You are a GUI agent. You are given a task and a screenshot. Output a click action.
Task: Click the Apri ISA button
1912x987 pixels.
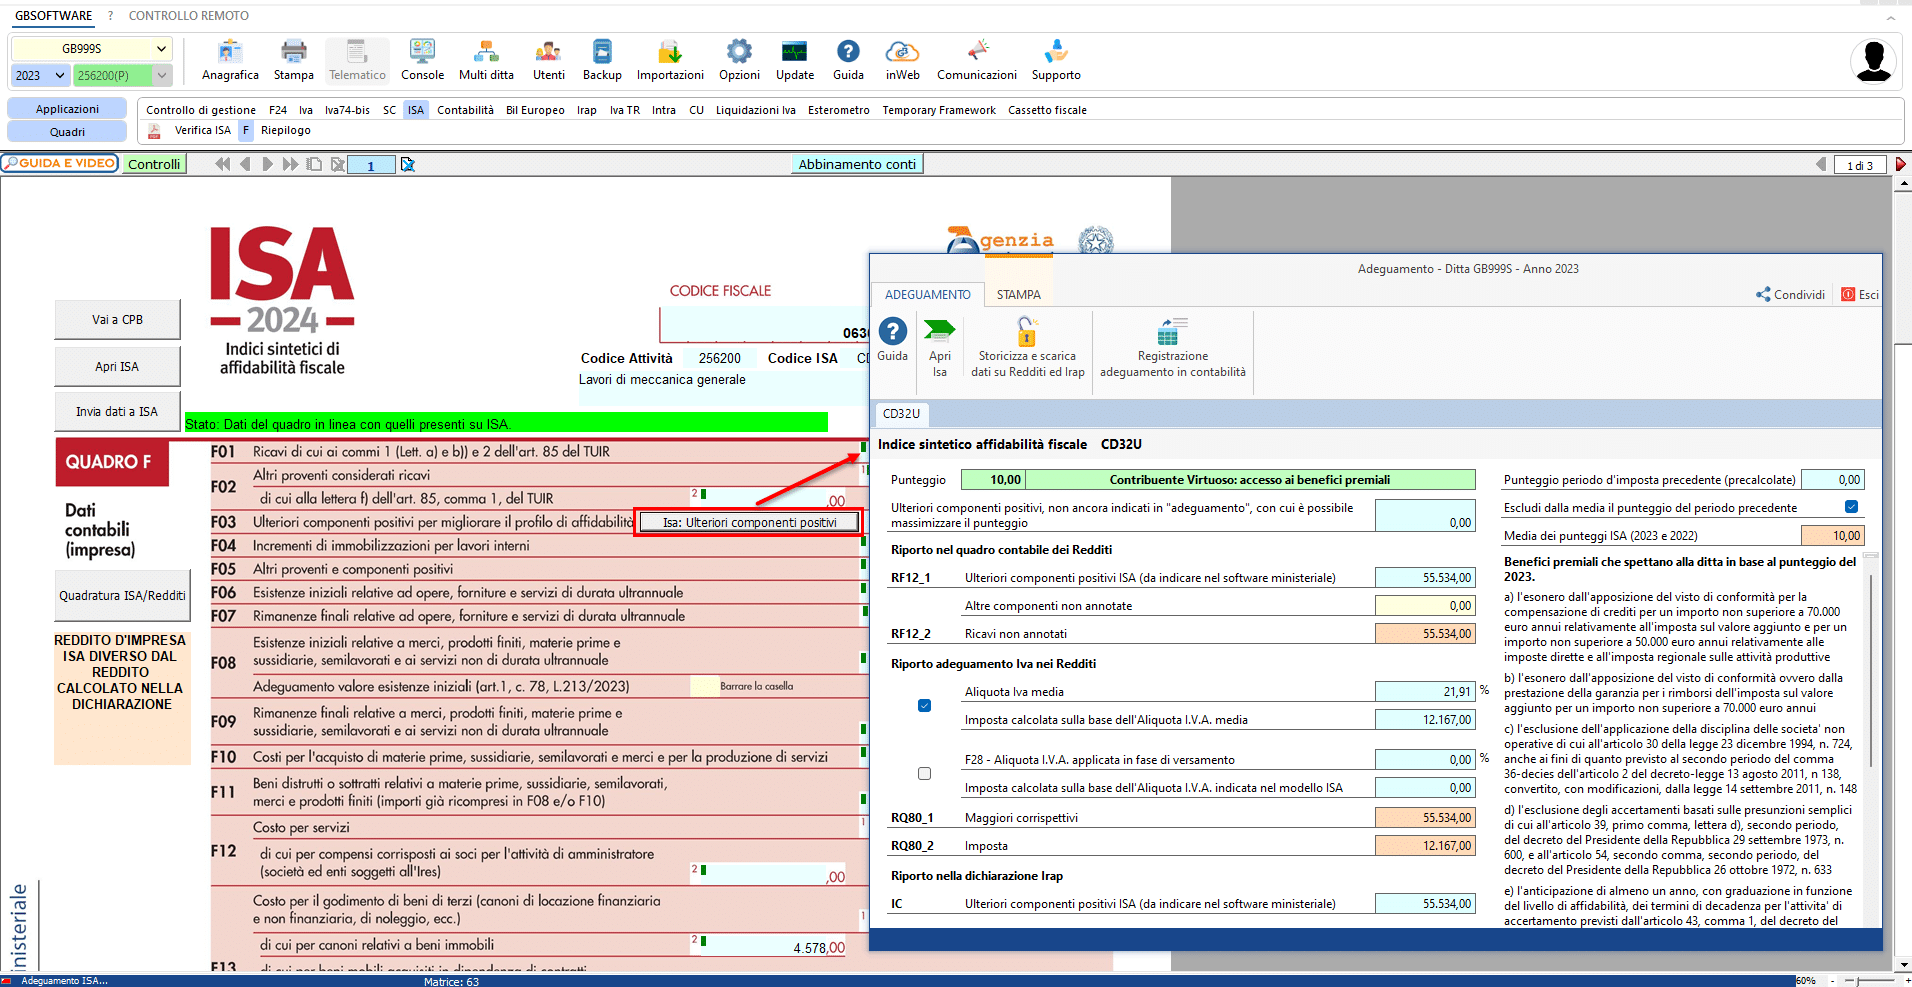(x=117, y=367)
